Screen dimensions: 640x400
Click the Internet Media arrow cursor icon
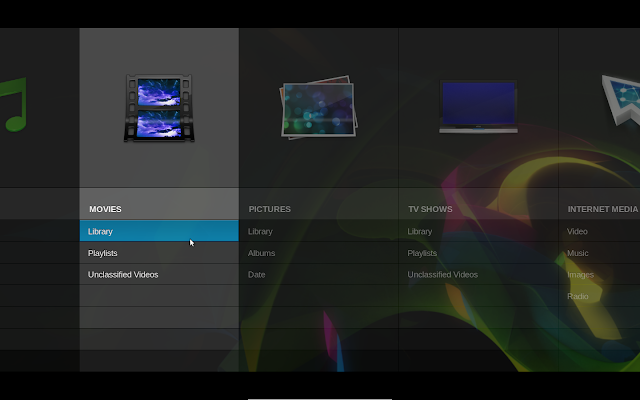(621, 100)
